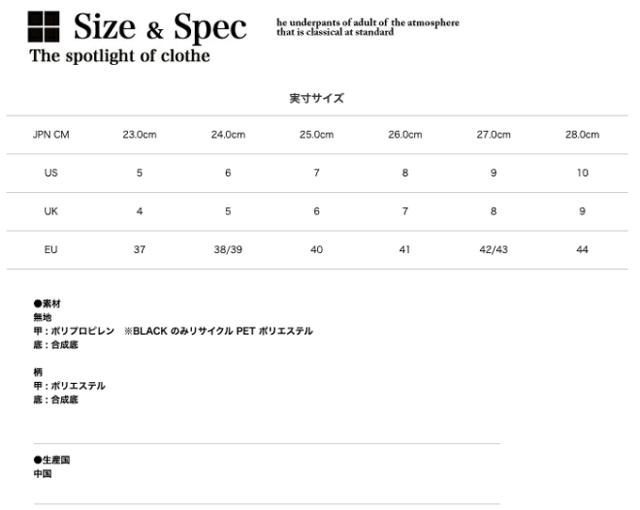The height and width of the screenshot is (510, 640).
Task: Click the "Size & Spec" heading
Action: [x=159, y=27]
